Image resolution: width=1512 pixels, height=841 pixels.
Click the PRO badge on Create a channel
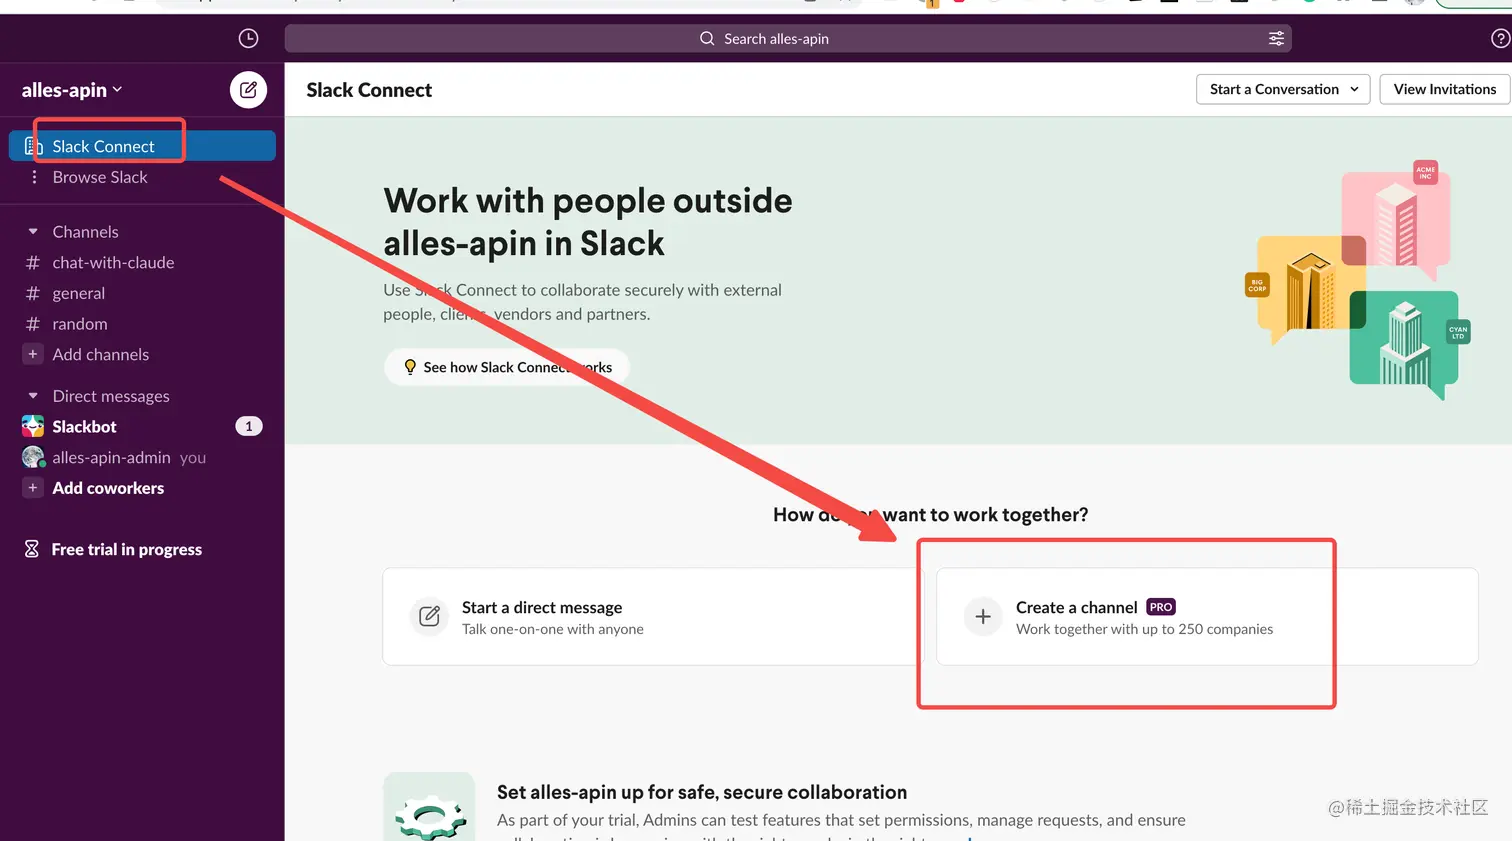[1160, 607]
